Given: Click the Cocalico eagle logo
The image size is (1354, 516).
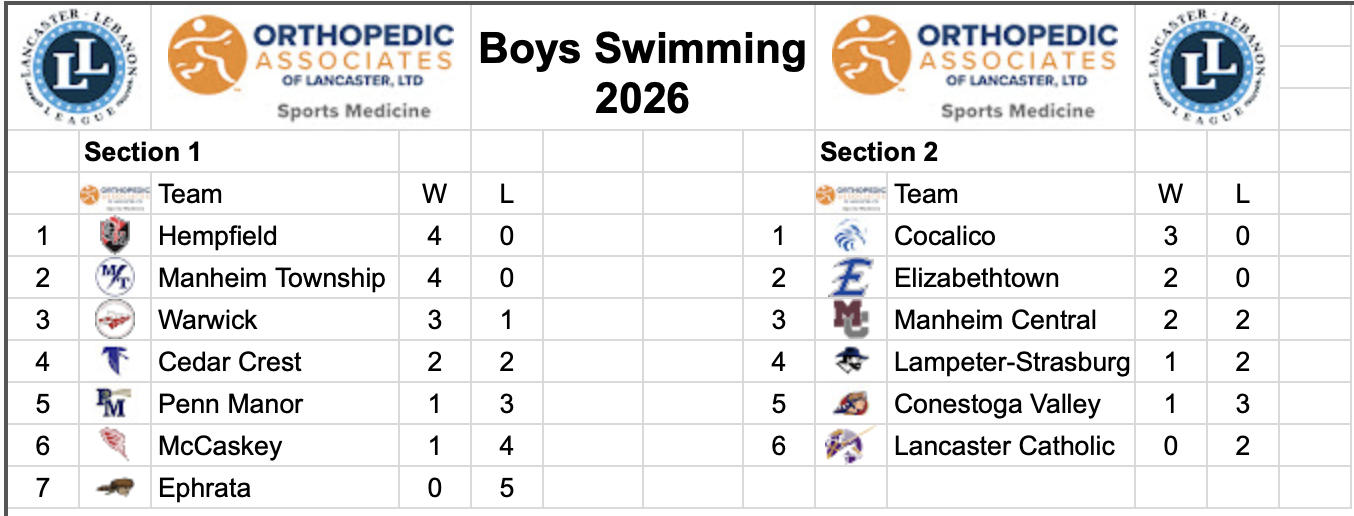Looking at the screenshot, I should (x=850, y=236).
